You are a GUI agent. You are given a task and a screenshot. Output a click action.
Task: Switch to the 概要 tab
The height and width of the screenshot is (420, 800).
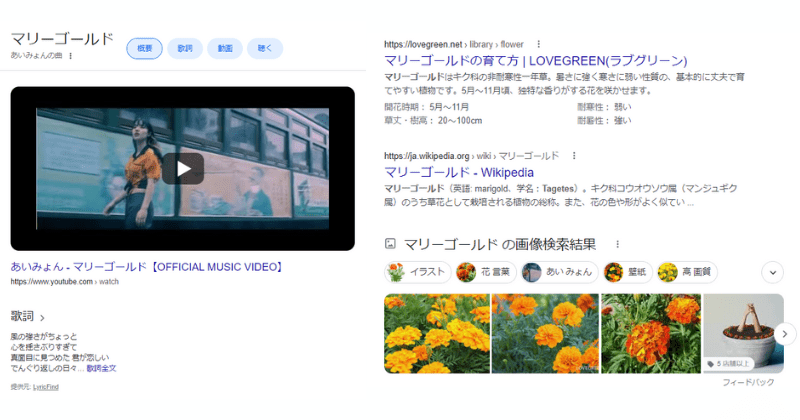[144, 48]
